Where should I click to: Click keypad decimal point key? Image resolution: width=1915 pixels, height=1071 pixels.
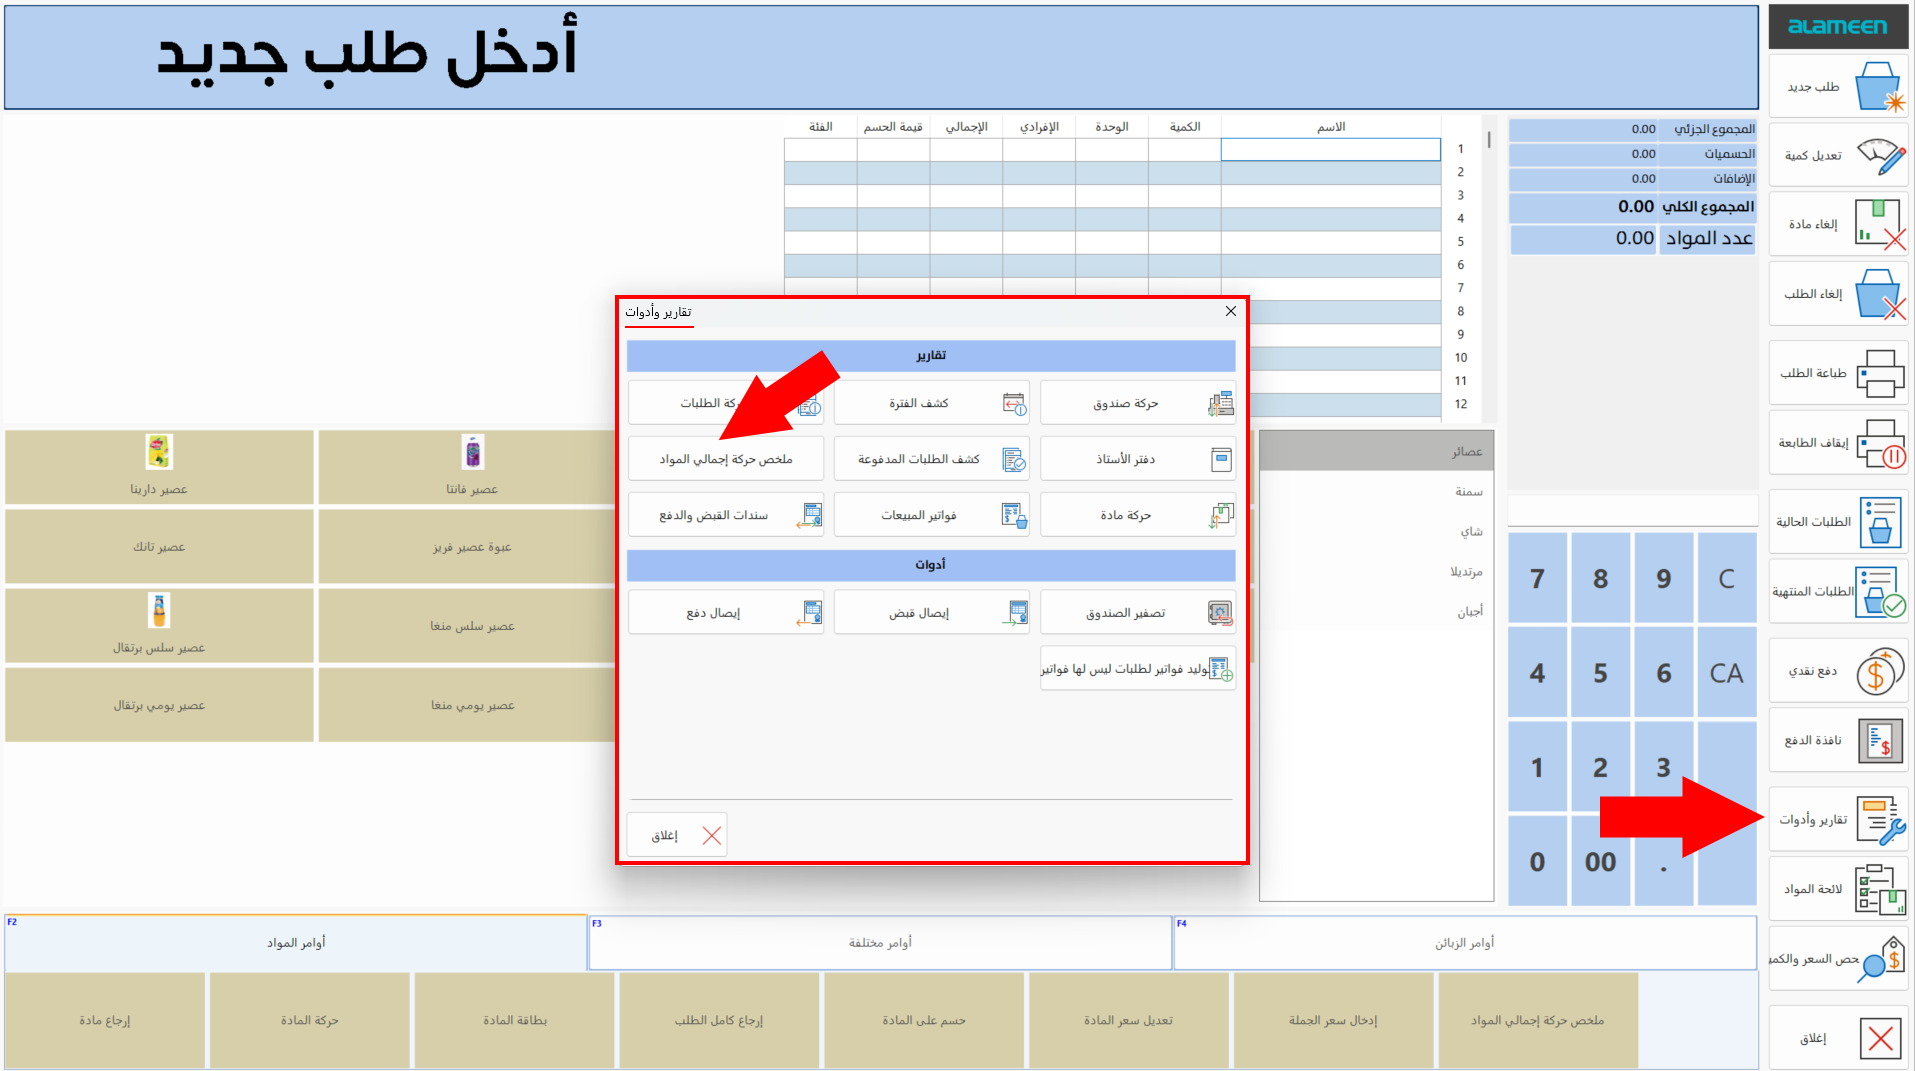coord(1664,861)
